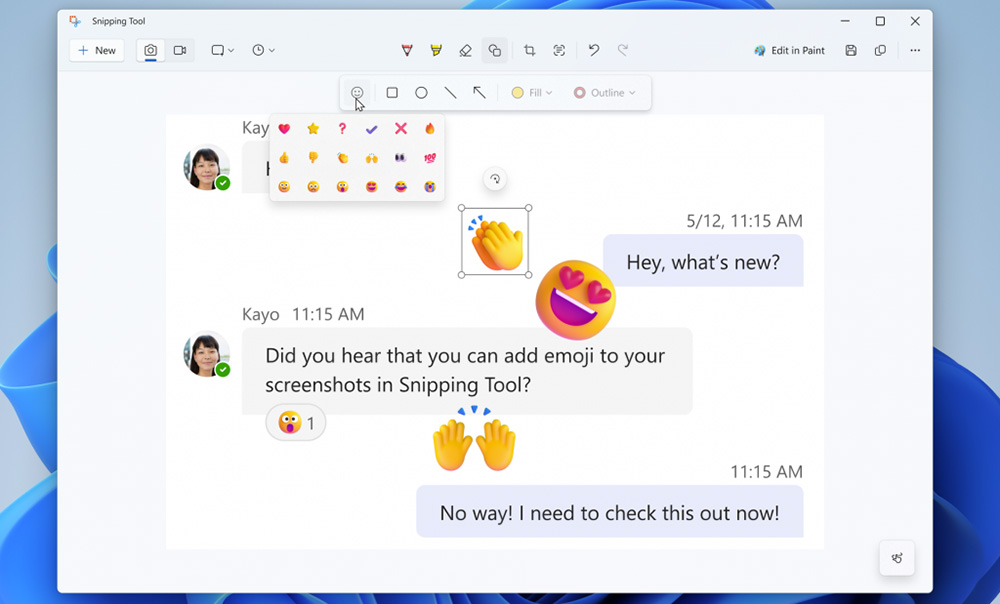The width and height of the screenshot is (1000, 604).
Task: Insert the surprised open-mouth emoji from picker
Action: tap(342, 186)
